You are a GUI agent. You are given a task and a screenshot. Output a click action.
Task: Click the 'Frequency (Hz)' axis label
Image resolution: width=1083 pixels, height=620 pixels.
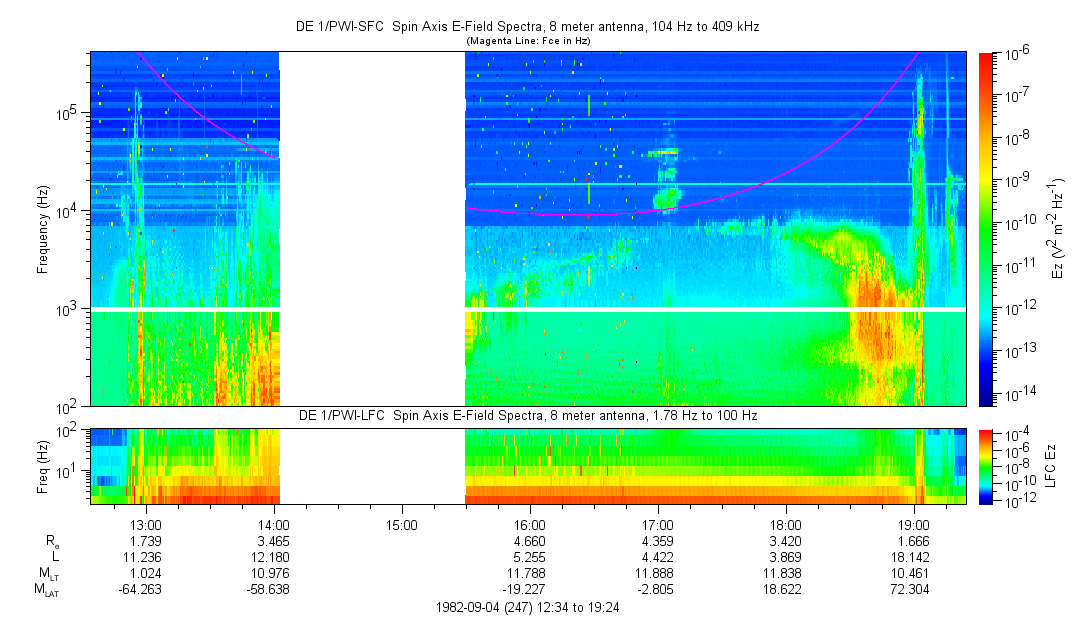pos(43,229)
